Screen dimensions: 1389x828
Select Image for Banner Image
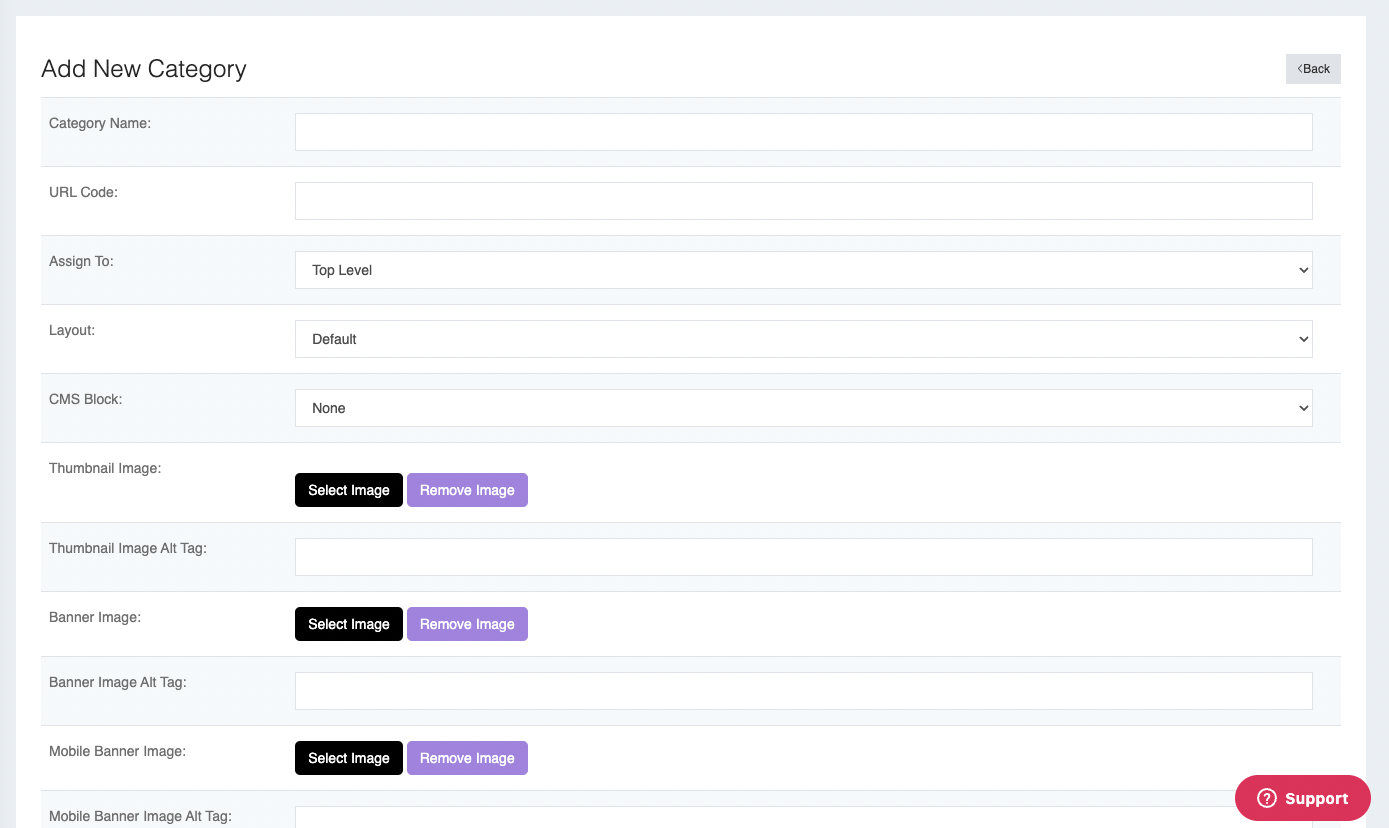[x=349, y=624]
